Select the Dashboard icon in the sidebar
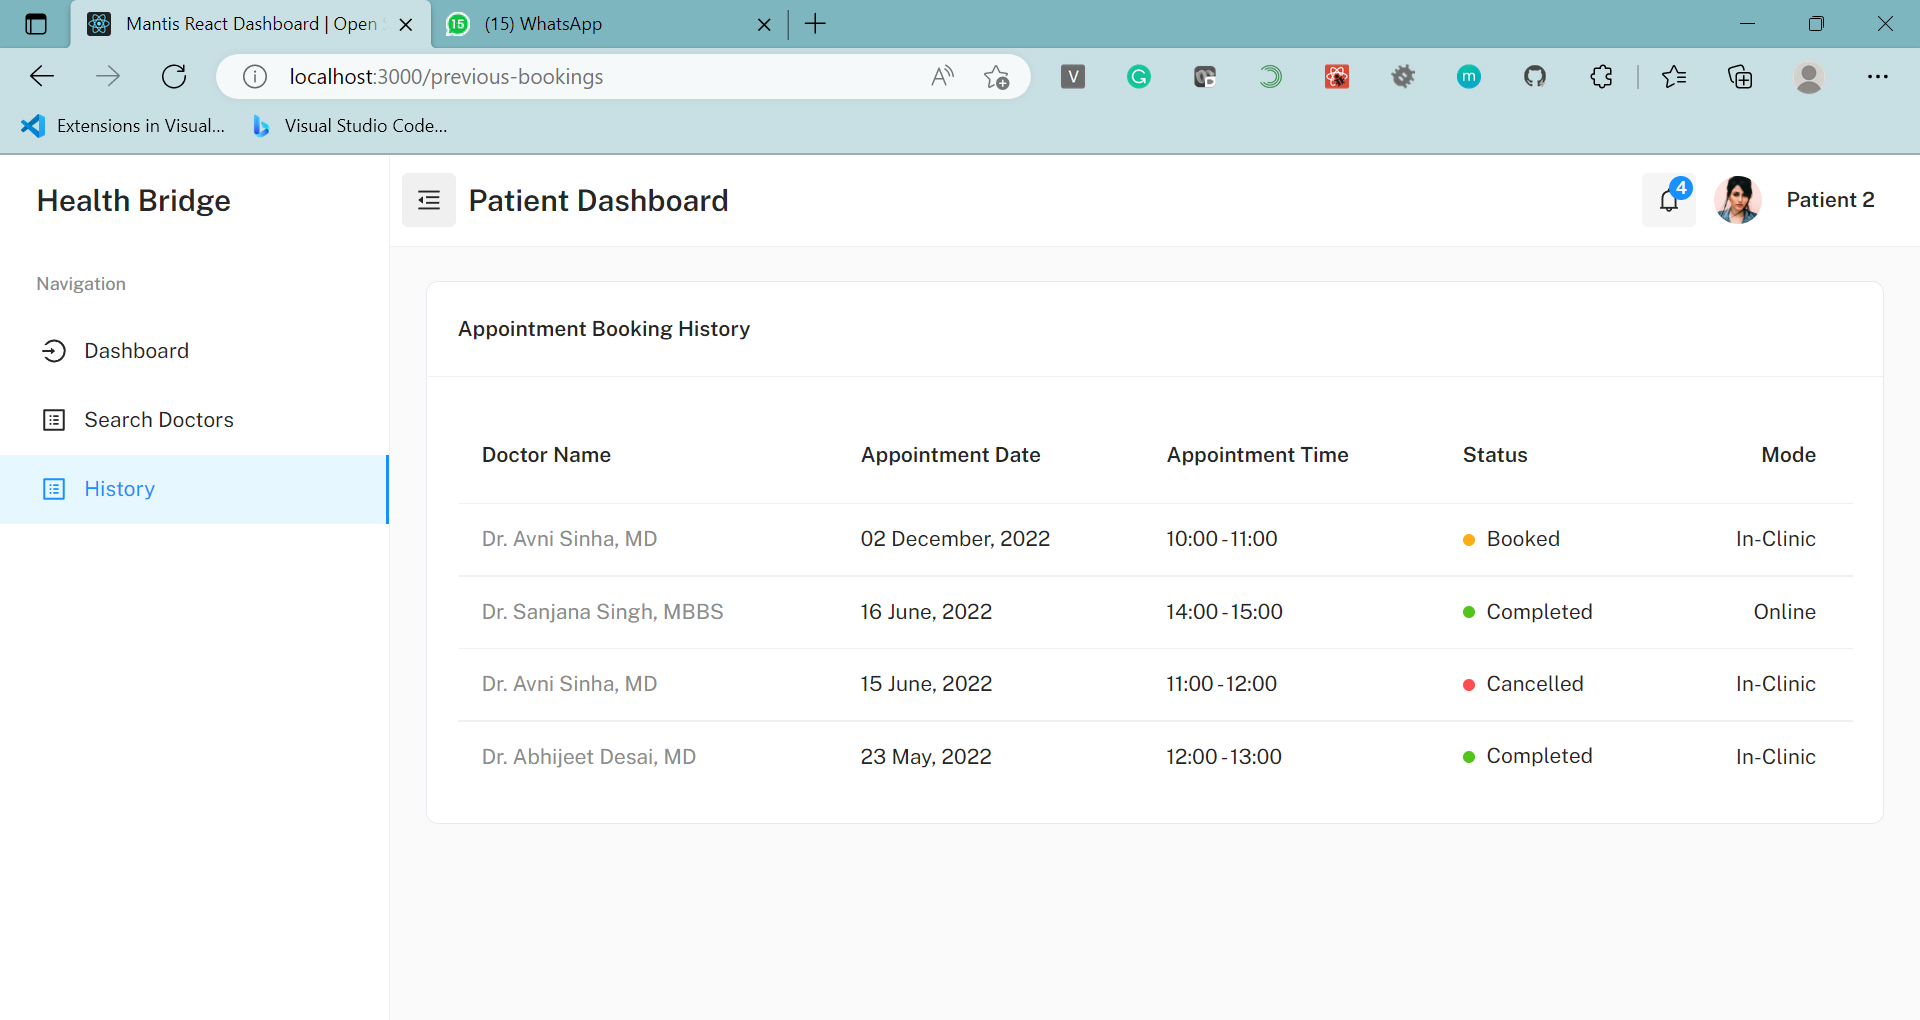1920x1020 pixels. click(x=55, y=350)
